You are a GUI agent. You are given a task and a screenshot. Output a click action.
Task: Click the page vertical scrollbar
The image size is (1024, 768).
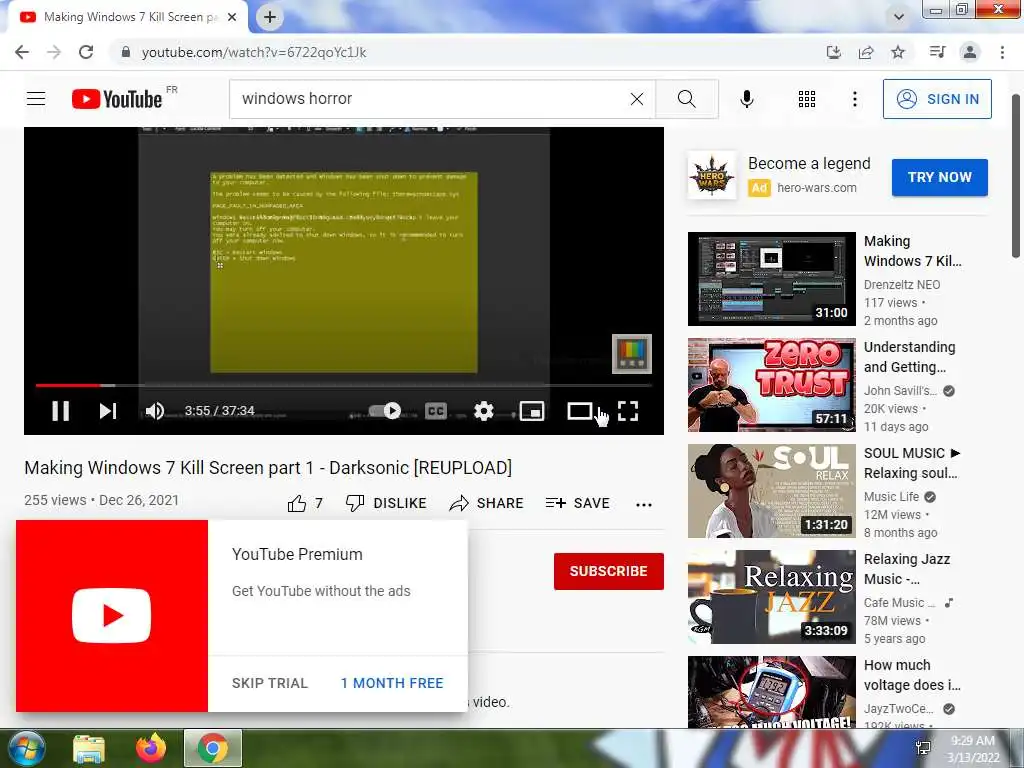[1016, 176]
